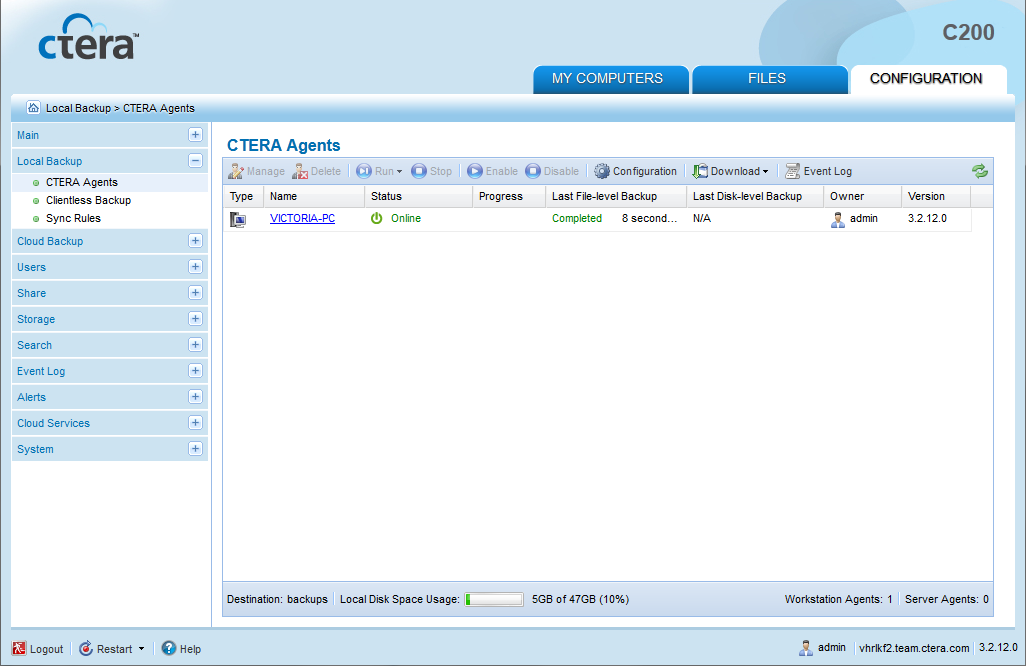Open the VICTORIA-PC agent link
Image resolution: width=1026 pixels, height=666 pixels.
pyautogui.click(x=302, y=219)
